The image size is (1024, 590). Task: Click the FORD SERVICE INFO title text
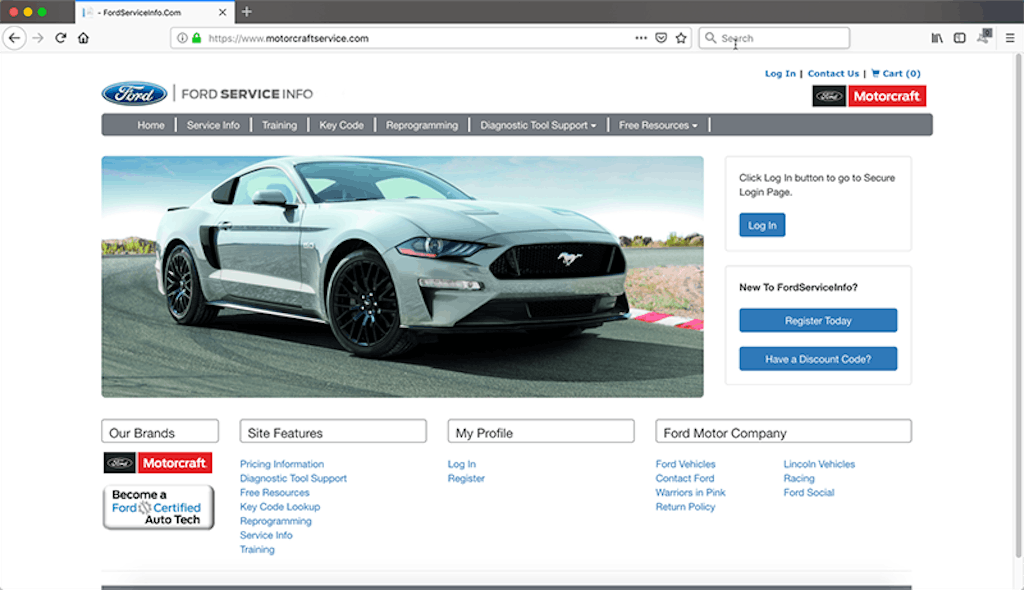pos(247,94)
